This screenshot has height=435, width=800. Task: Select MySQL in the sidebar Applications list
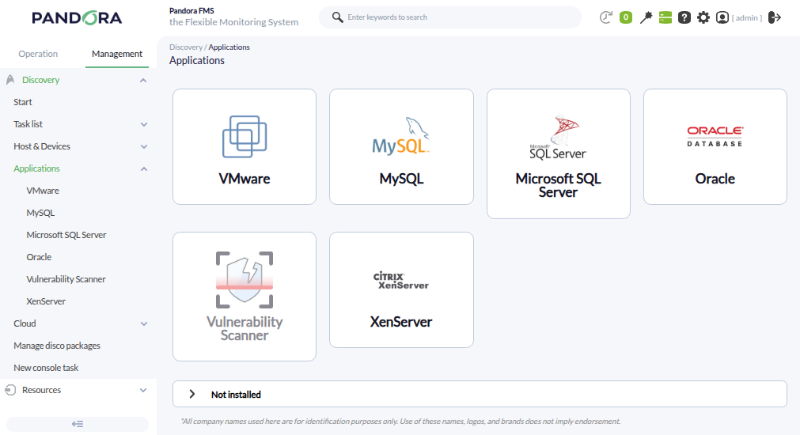pos(40,213)
